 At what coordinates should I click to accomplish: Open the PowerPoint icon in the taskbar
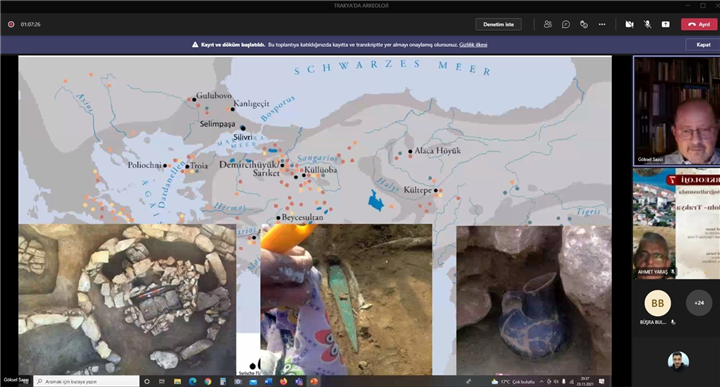coord(314,381)
